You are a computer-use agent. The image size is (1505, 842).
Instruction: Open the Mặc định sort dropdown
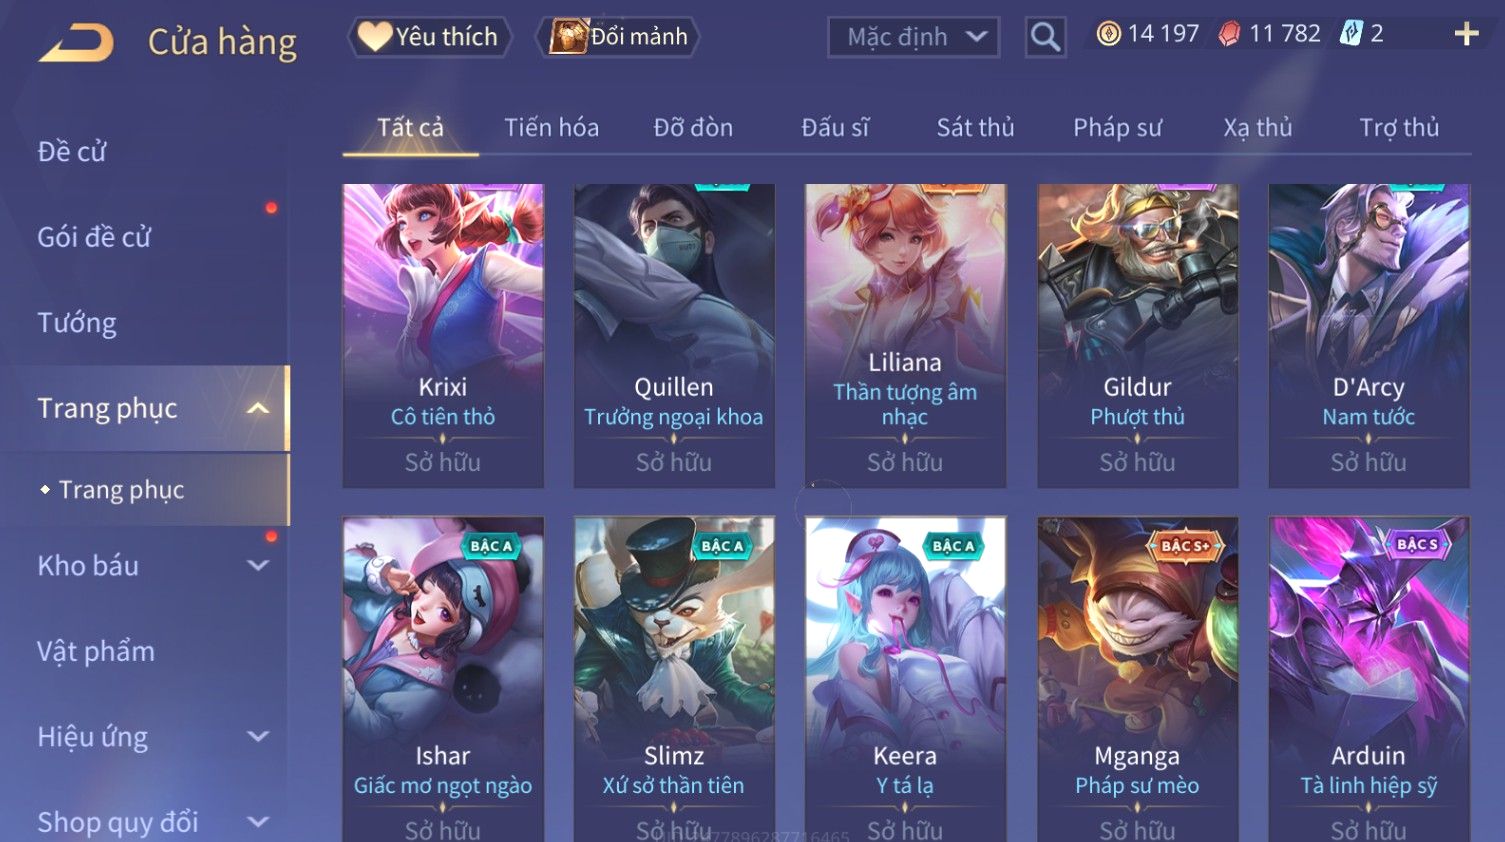tap(913, 37)
